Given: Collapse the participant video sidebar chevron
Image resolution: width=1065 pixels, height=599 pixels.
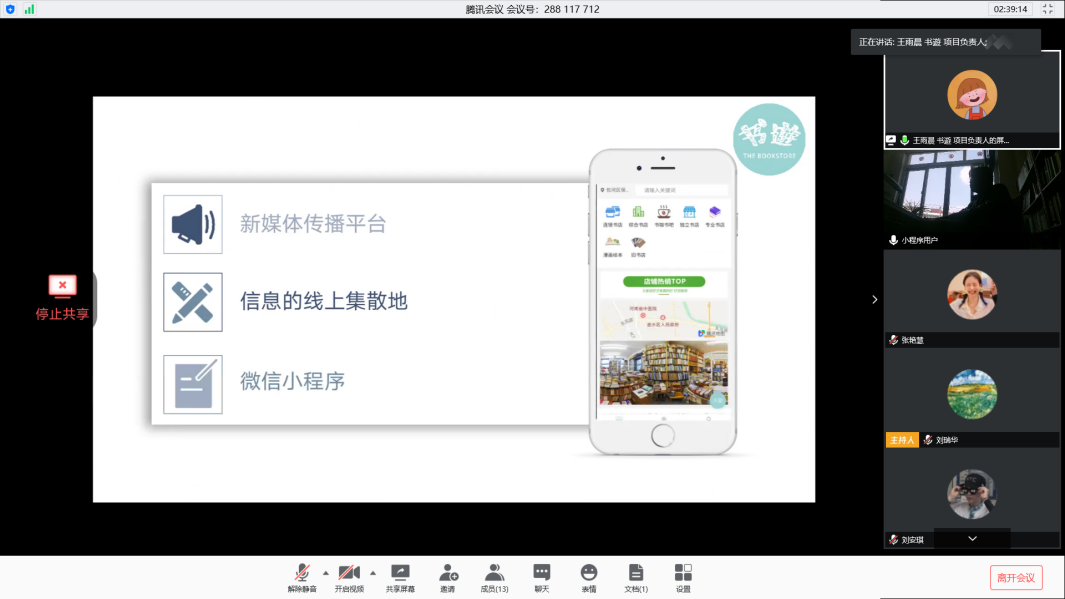Looking at the screenshot, I should click(875, 299).
